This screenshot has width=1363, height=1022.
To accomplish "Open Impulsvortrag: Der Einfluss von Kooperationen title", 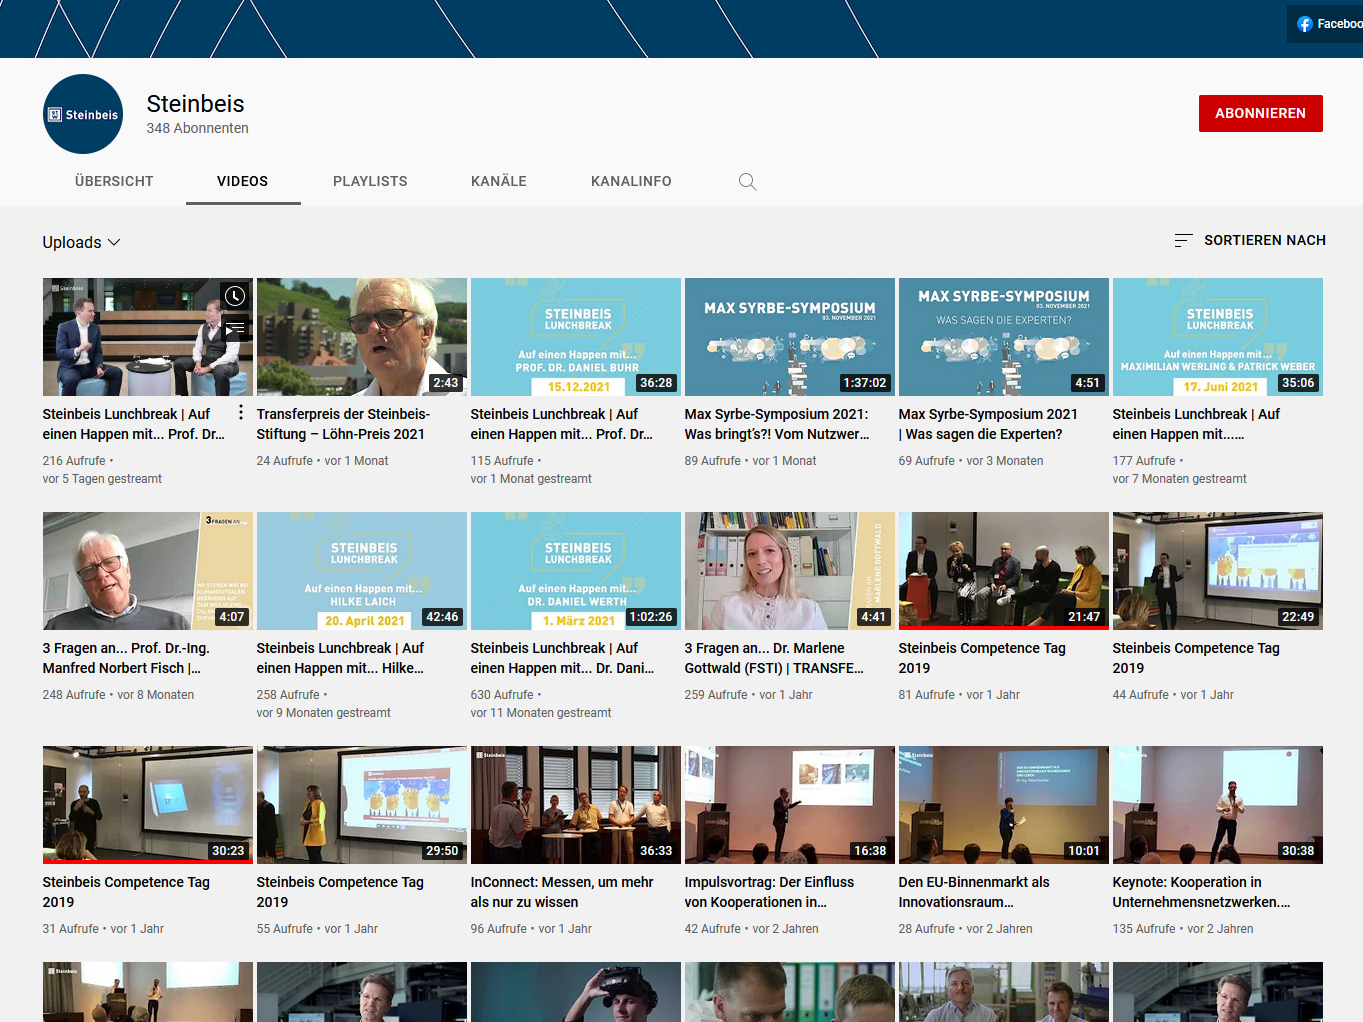I will (769, 892).
